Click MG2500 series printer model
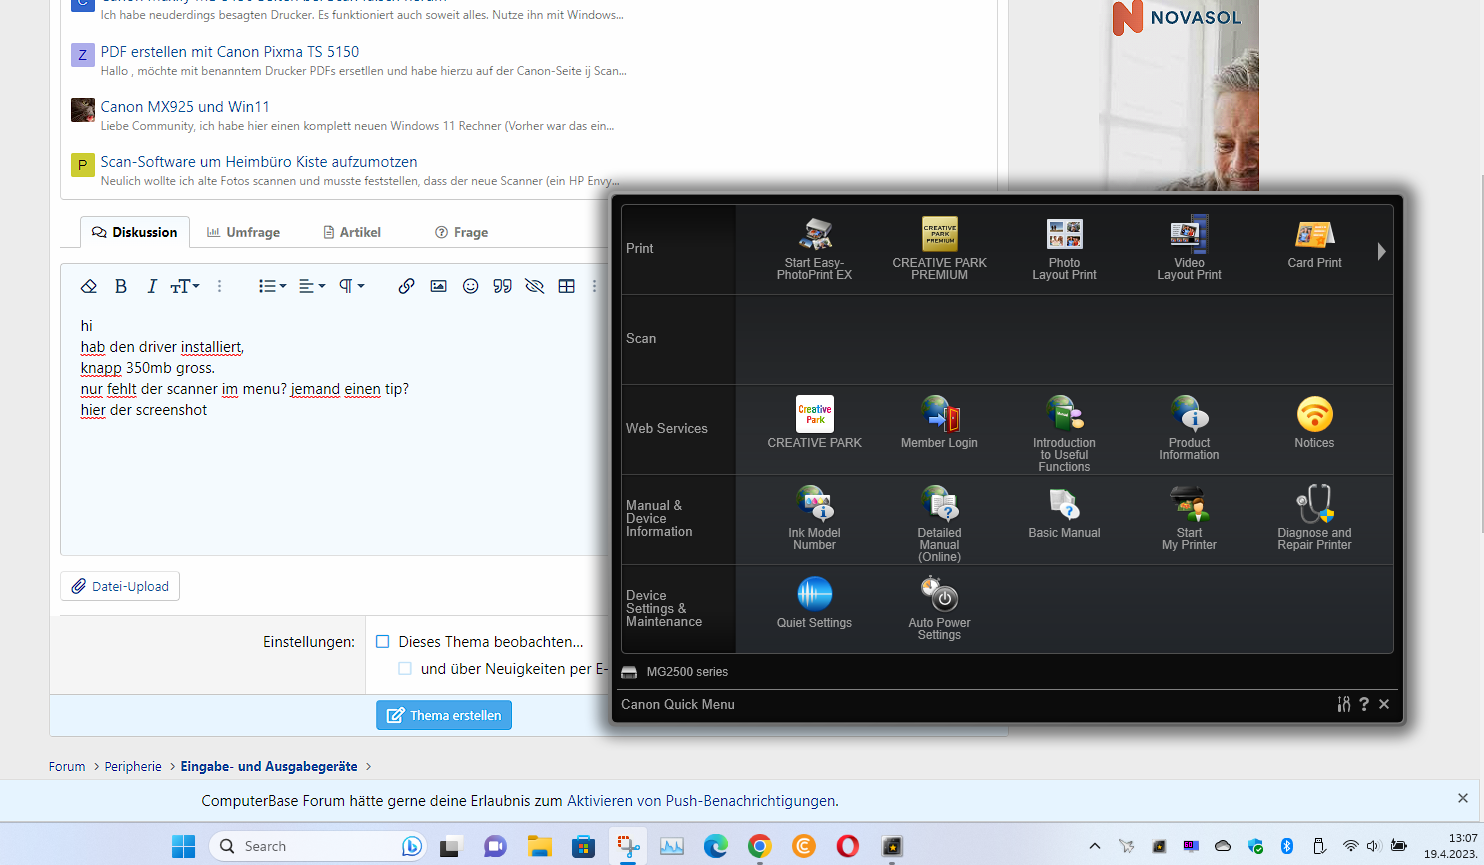 pos(687,672)
